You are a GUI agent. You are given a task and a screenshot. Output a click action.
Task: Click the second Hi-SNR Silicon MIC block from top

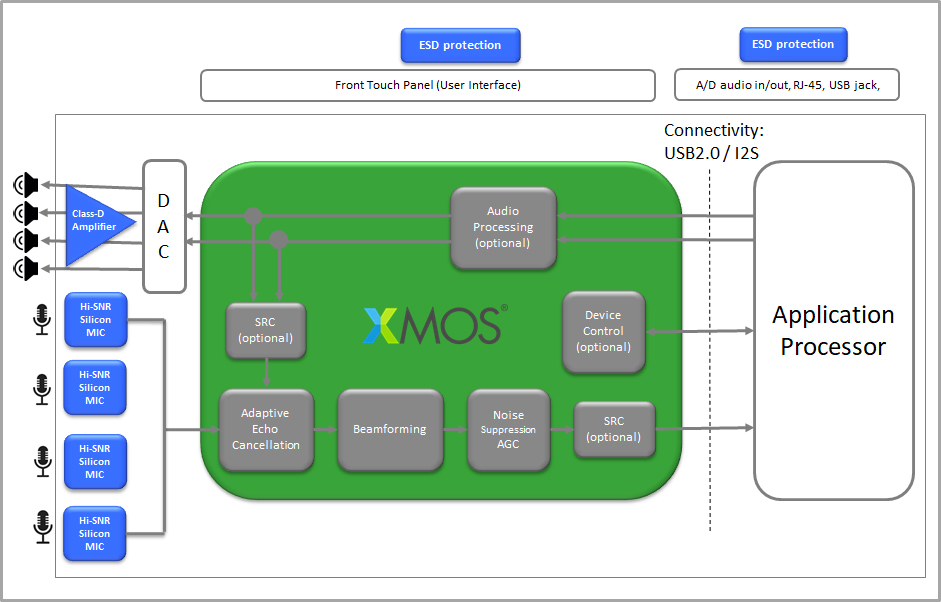point(95,388)
